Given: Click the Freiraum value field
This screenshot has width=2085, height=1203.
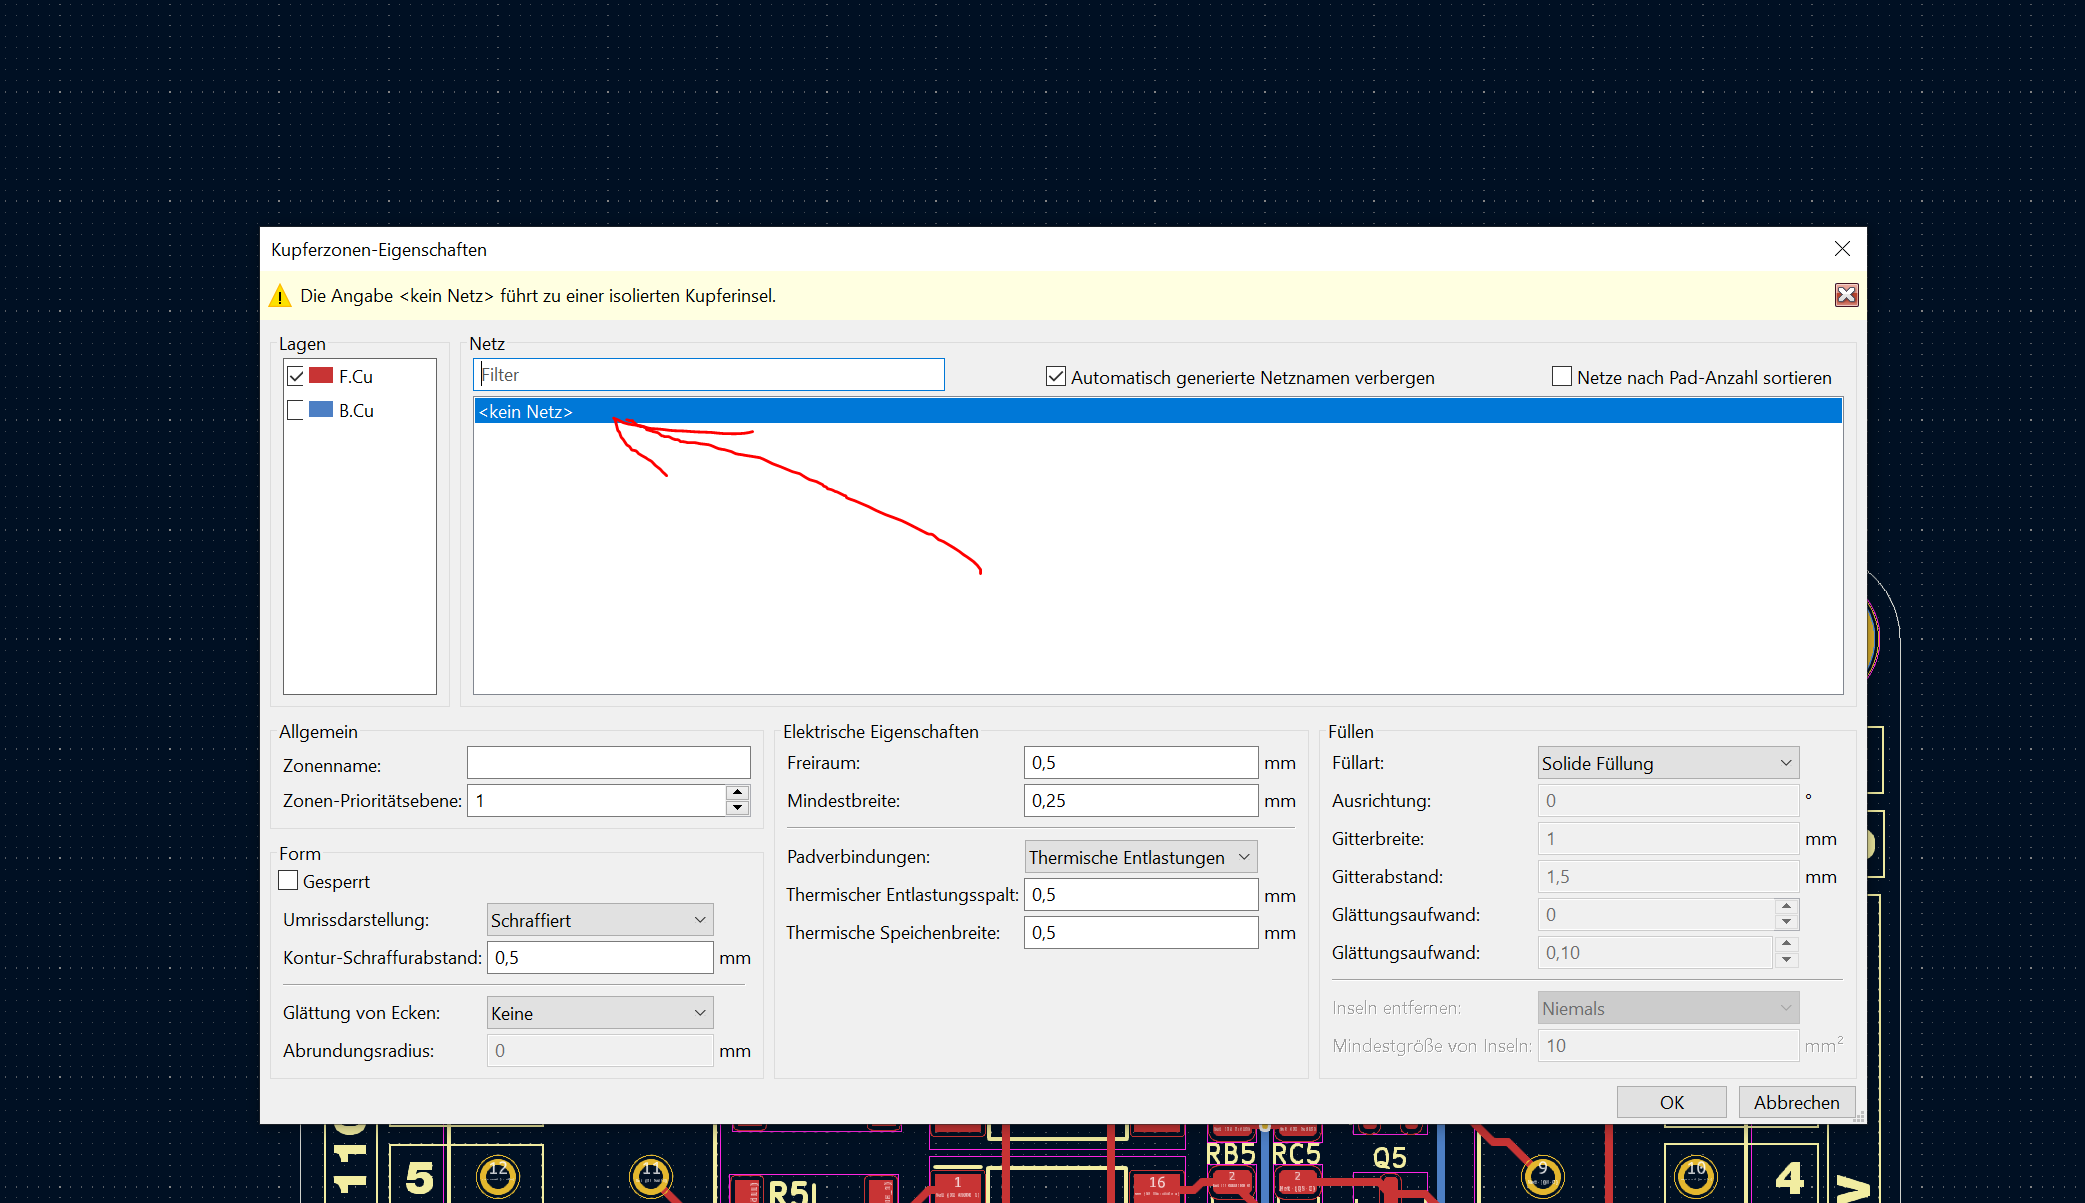Looking at the screenshot, I should (1141, 763).
